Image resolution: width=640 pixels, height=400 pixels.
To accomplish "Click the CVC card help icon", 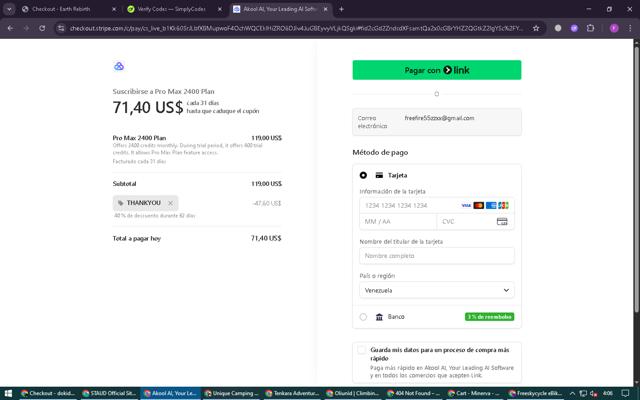I will click(x=502, y=222).
